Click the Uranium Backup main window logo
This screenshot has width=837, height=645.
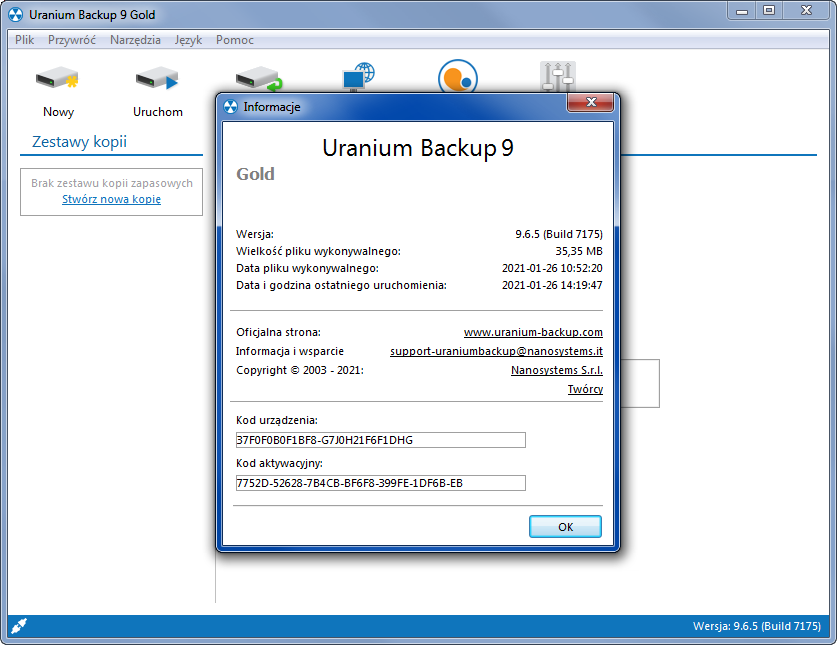coord(16,14)
